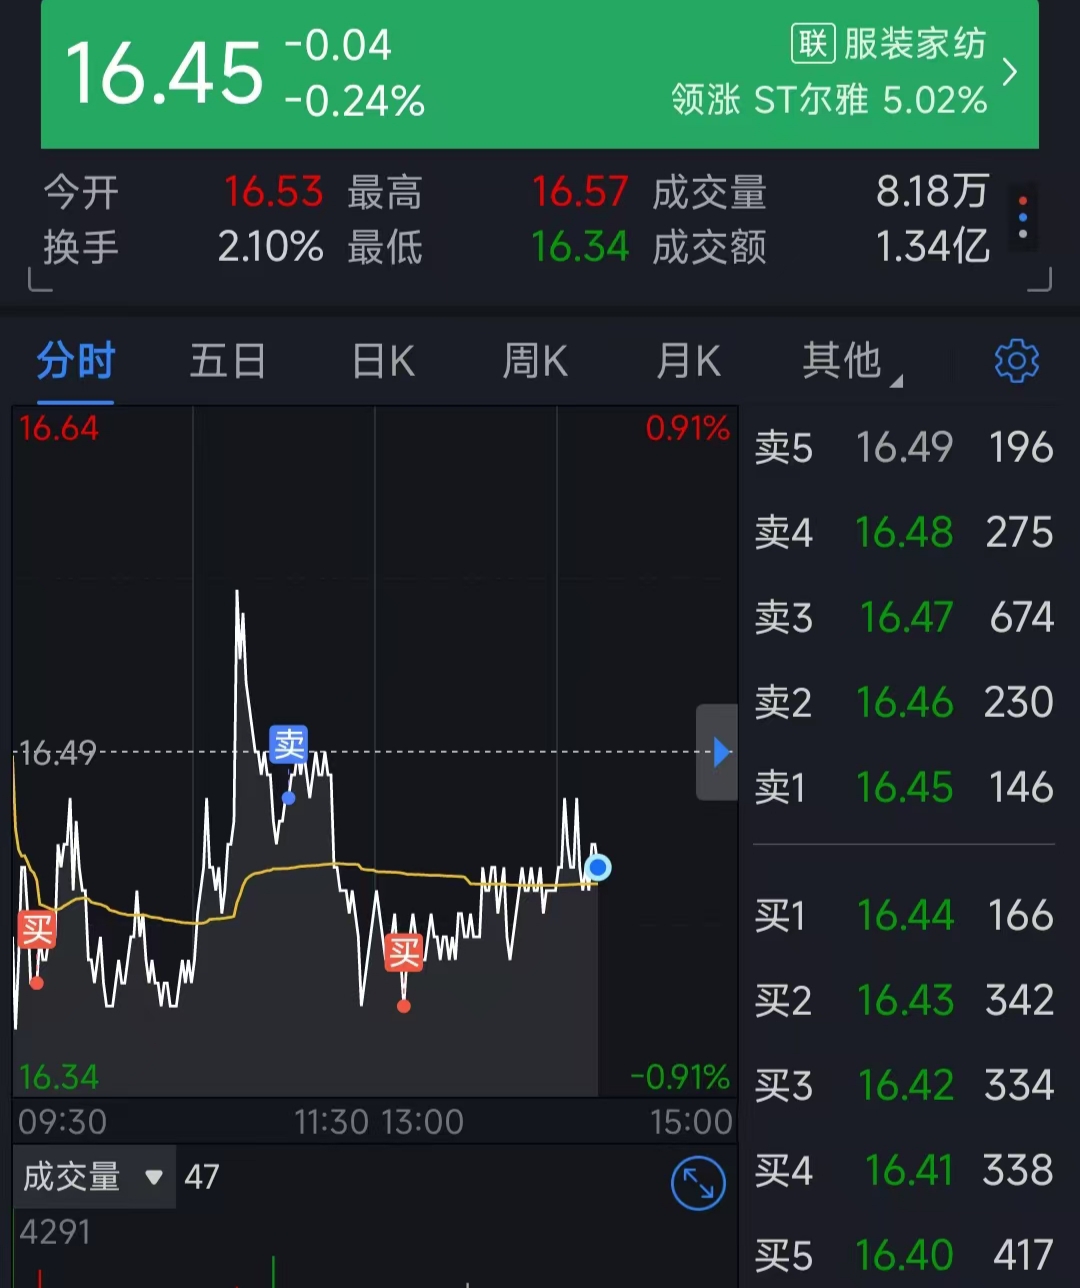Expand the 其他 chart period dropdown
This screenshot has width=1080, height=1288.
click(x=851, y=361)
